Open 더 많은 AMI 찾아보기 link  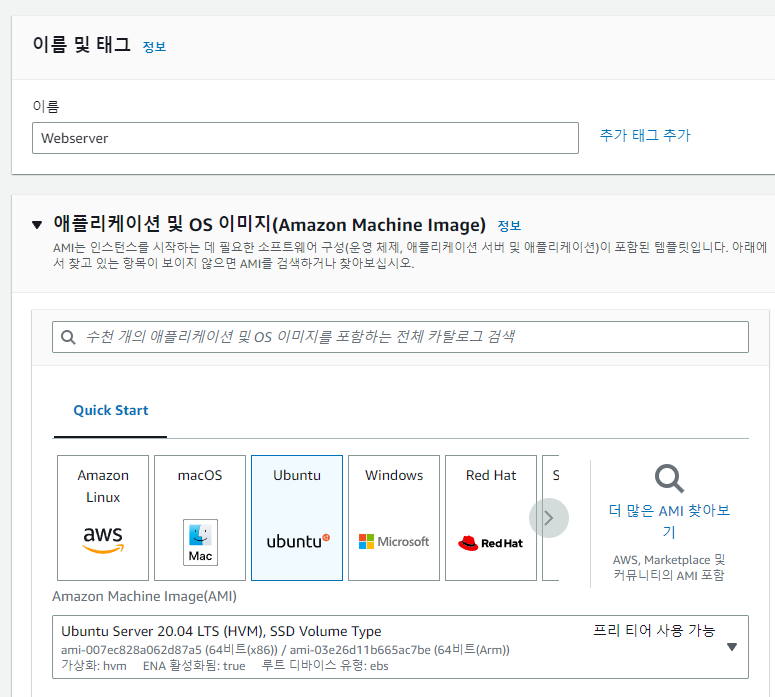[x=669, y=521]
